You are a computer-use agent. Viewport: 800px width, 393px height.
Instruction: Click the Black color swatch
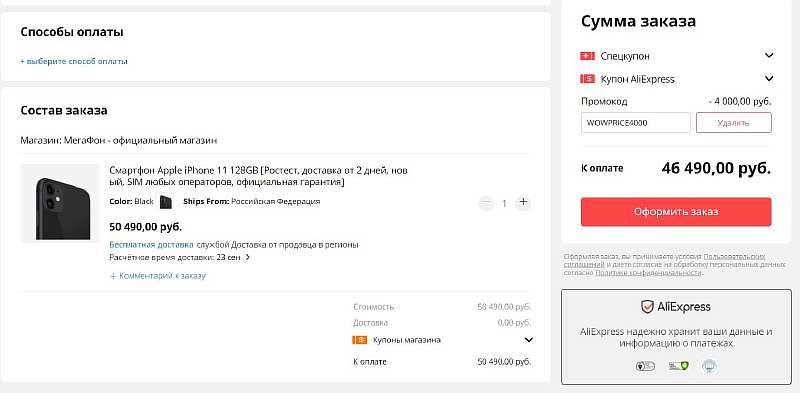[166, 202]
